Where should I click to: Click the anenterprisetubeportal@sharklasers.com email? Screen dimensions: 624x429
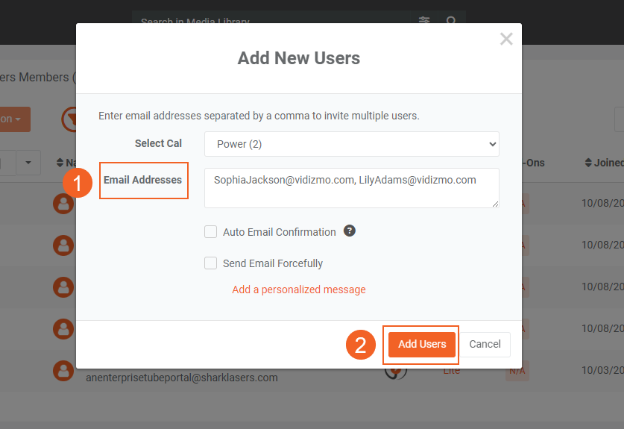point(180,378)
